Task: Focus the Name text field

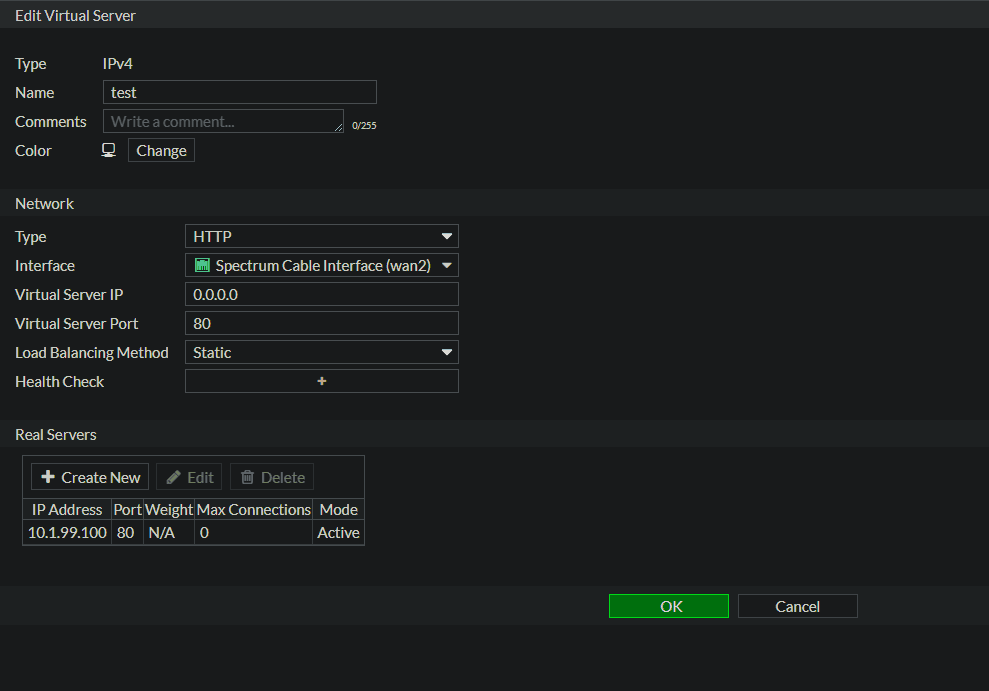Action: [240, 93]
